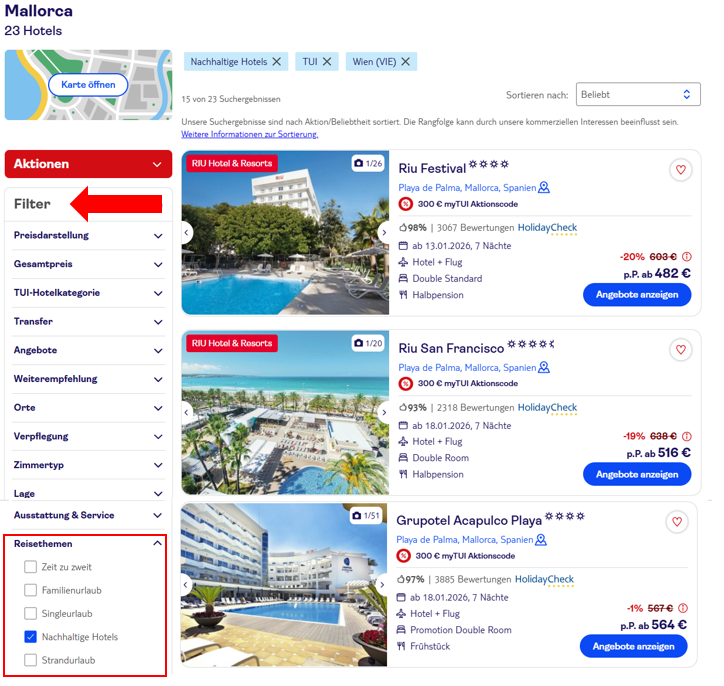Click price info icon next to 567 €

click(683, 608)
